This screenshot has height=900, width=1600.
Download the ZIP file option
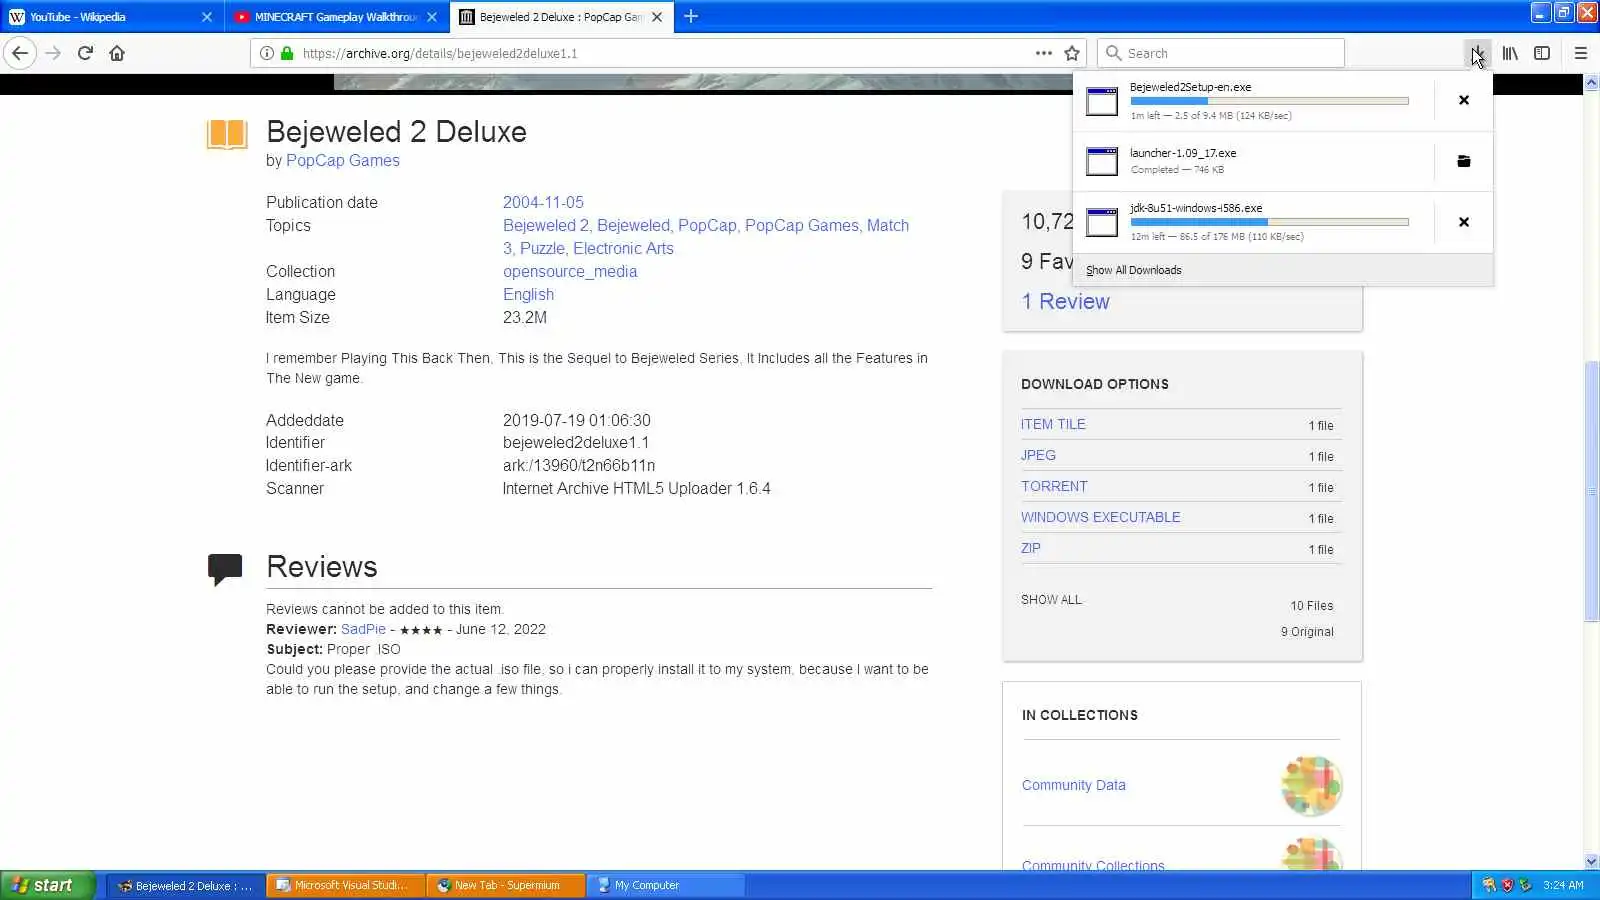coord(1030,549)
